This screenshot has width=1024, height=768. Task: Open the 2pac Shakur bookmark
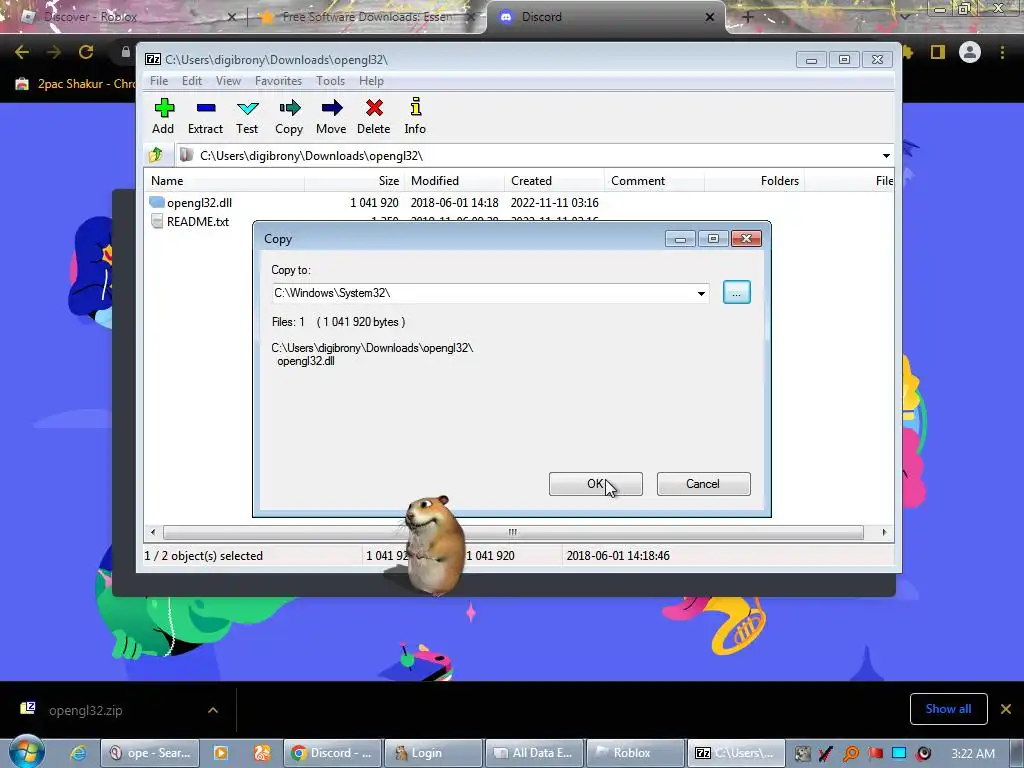[75, 84]
